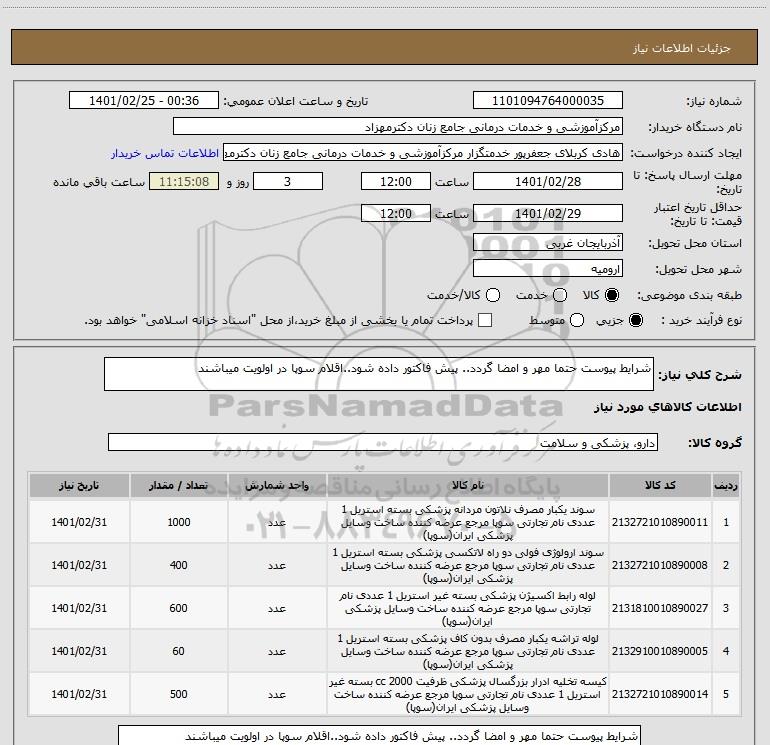The height and width of the screenshot is (745, 770).
Task: Click the quantity cell 500
Action: coord(179,694)
